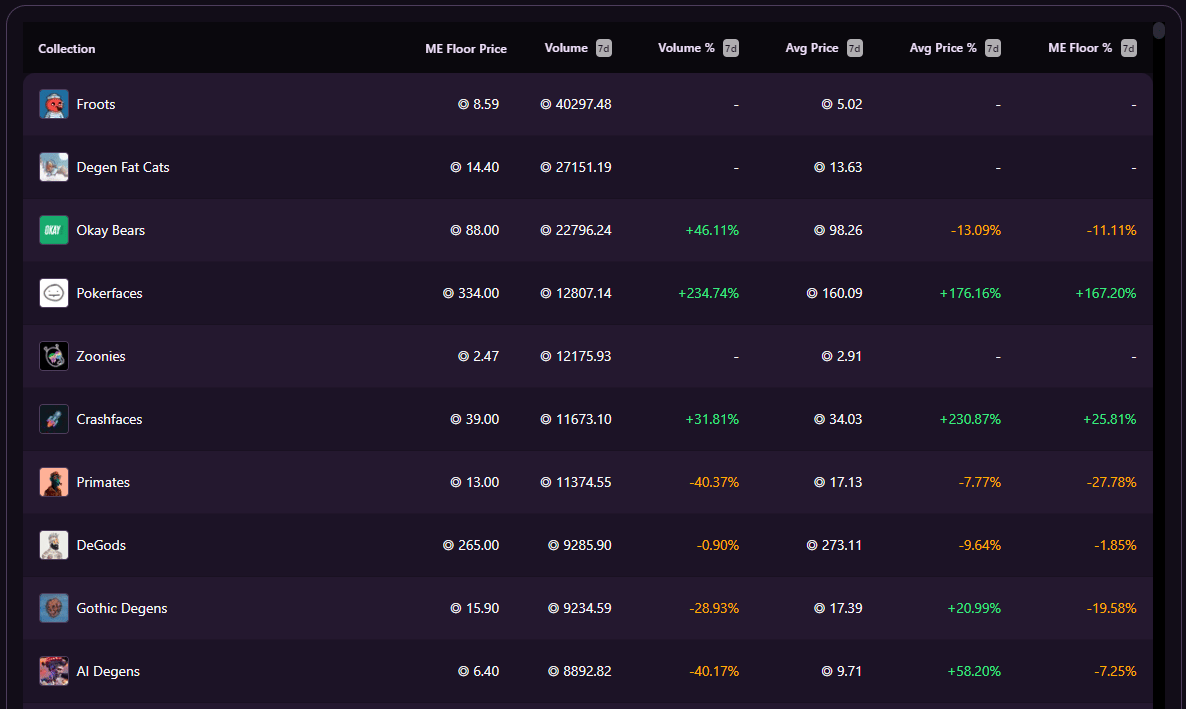Sort by the ME Floor % column header
Image resolution: width=1186 pixels, height=709 pixels.
pyautogui.click(x=1080, y=48)
